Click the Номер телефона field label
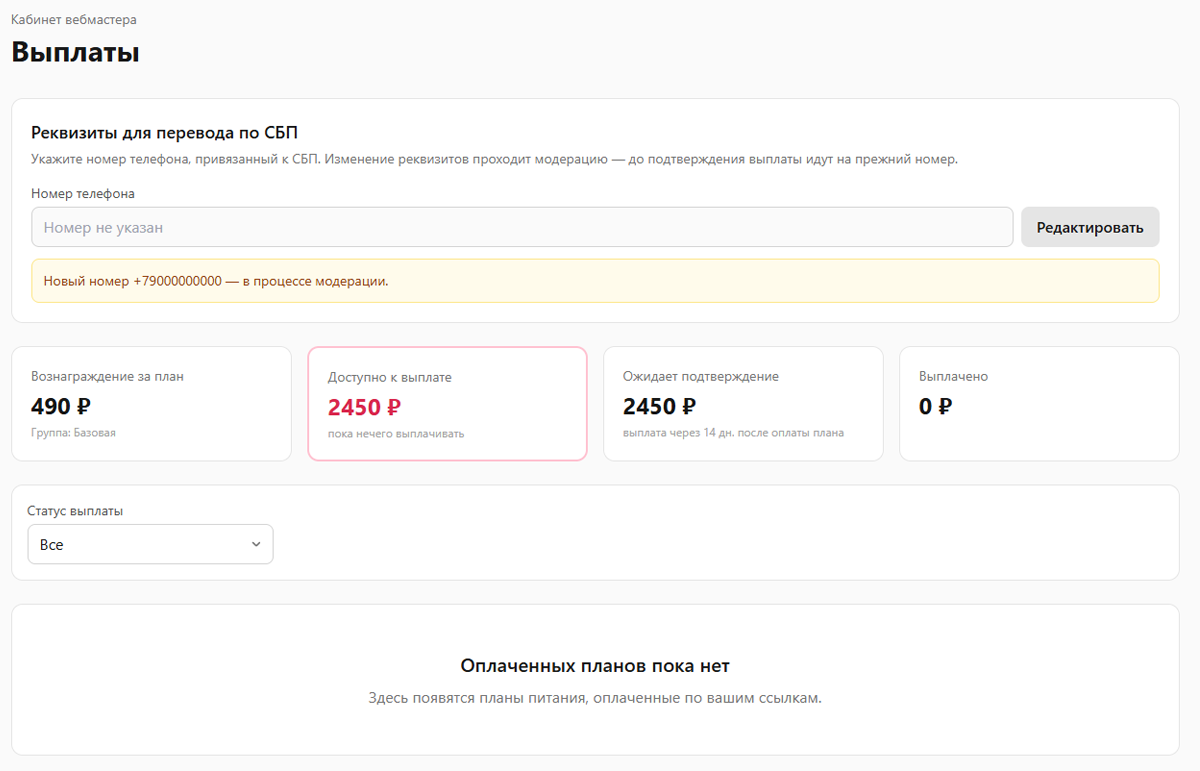The width and height of the screenshot is (1200, 771). [x=83, y=193]
